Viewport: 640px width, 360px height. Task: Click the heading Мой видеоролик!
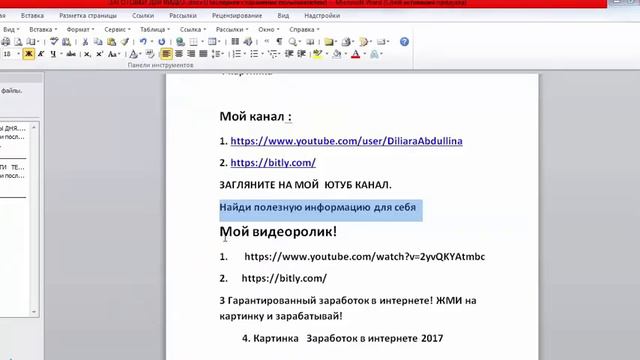pyautogui.click(x=278, y=231)
